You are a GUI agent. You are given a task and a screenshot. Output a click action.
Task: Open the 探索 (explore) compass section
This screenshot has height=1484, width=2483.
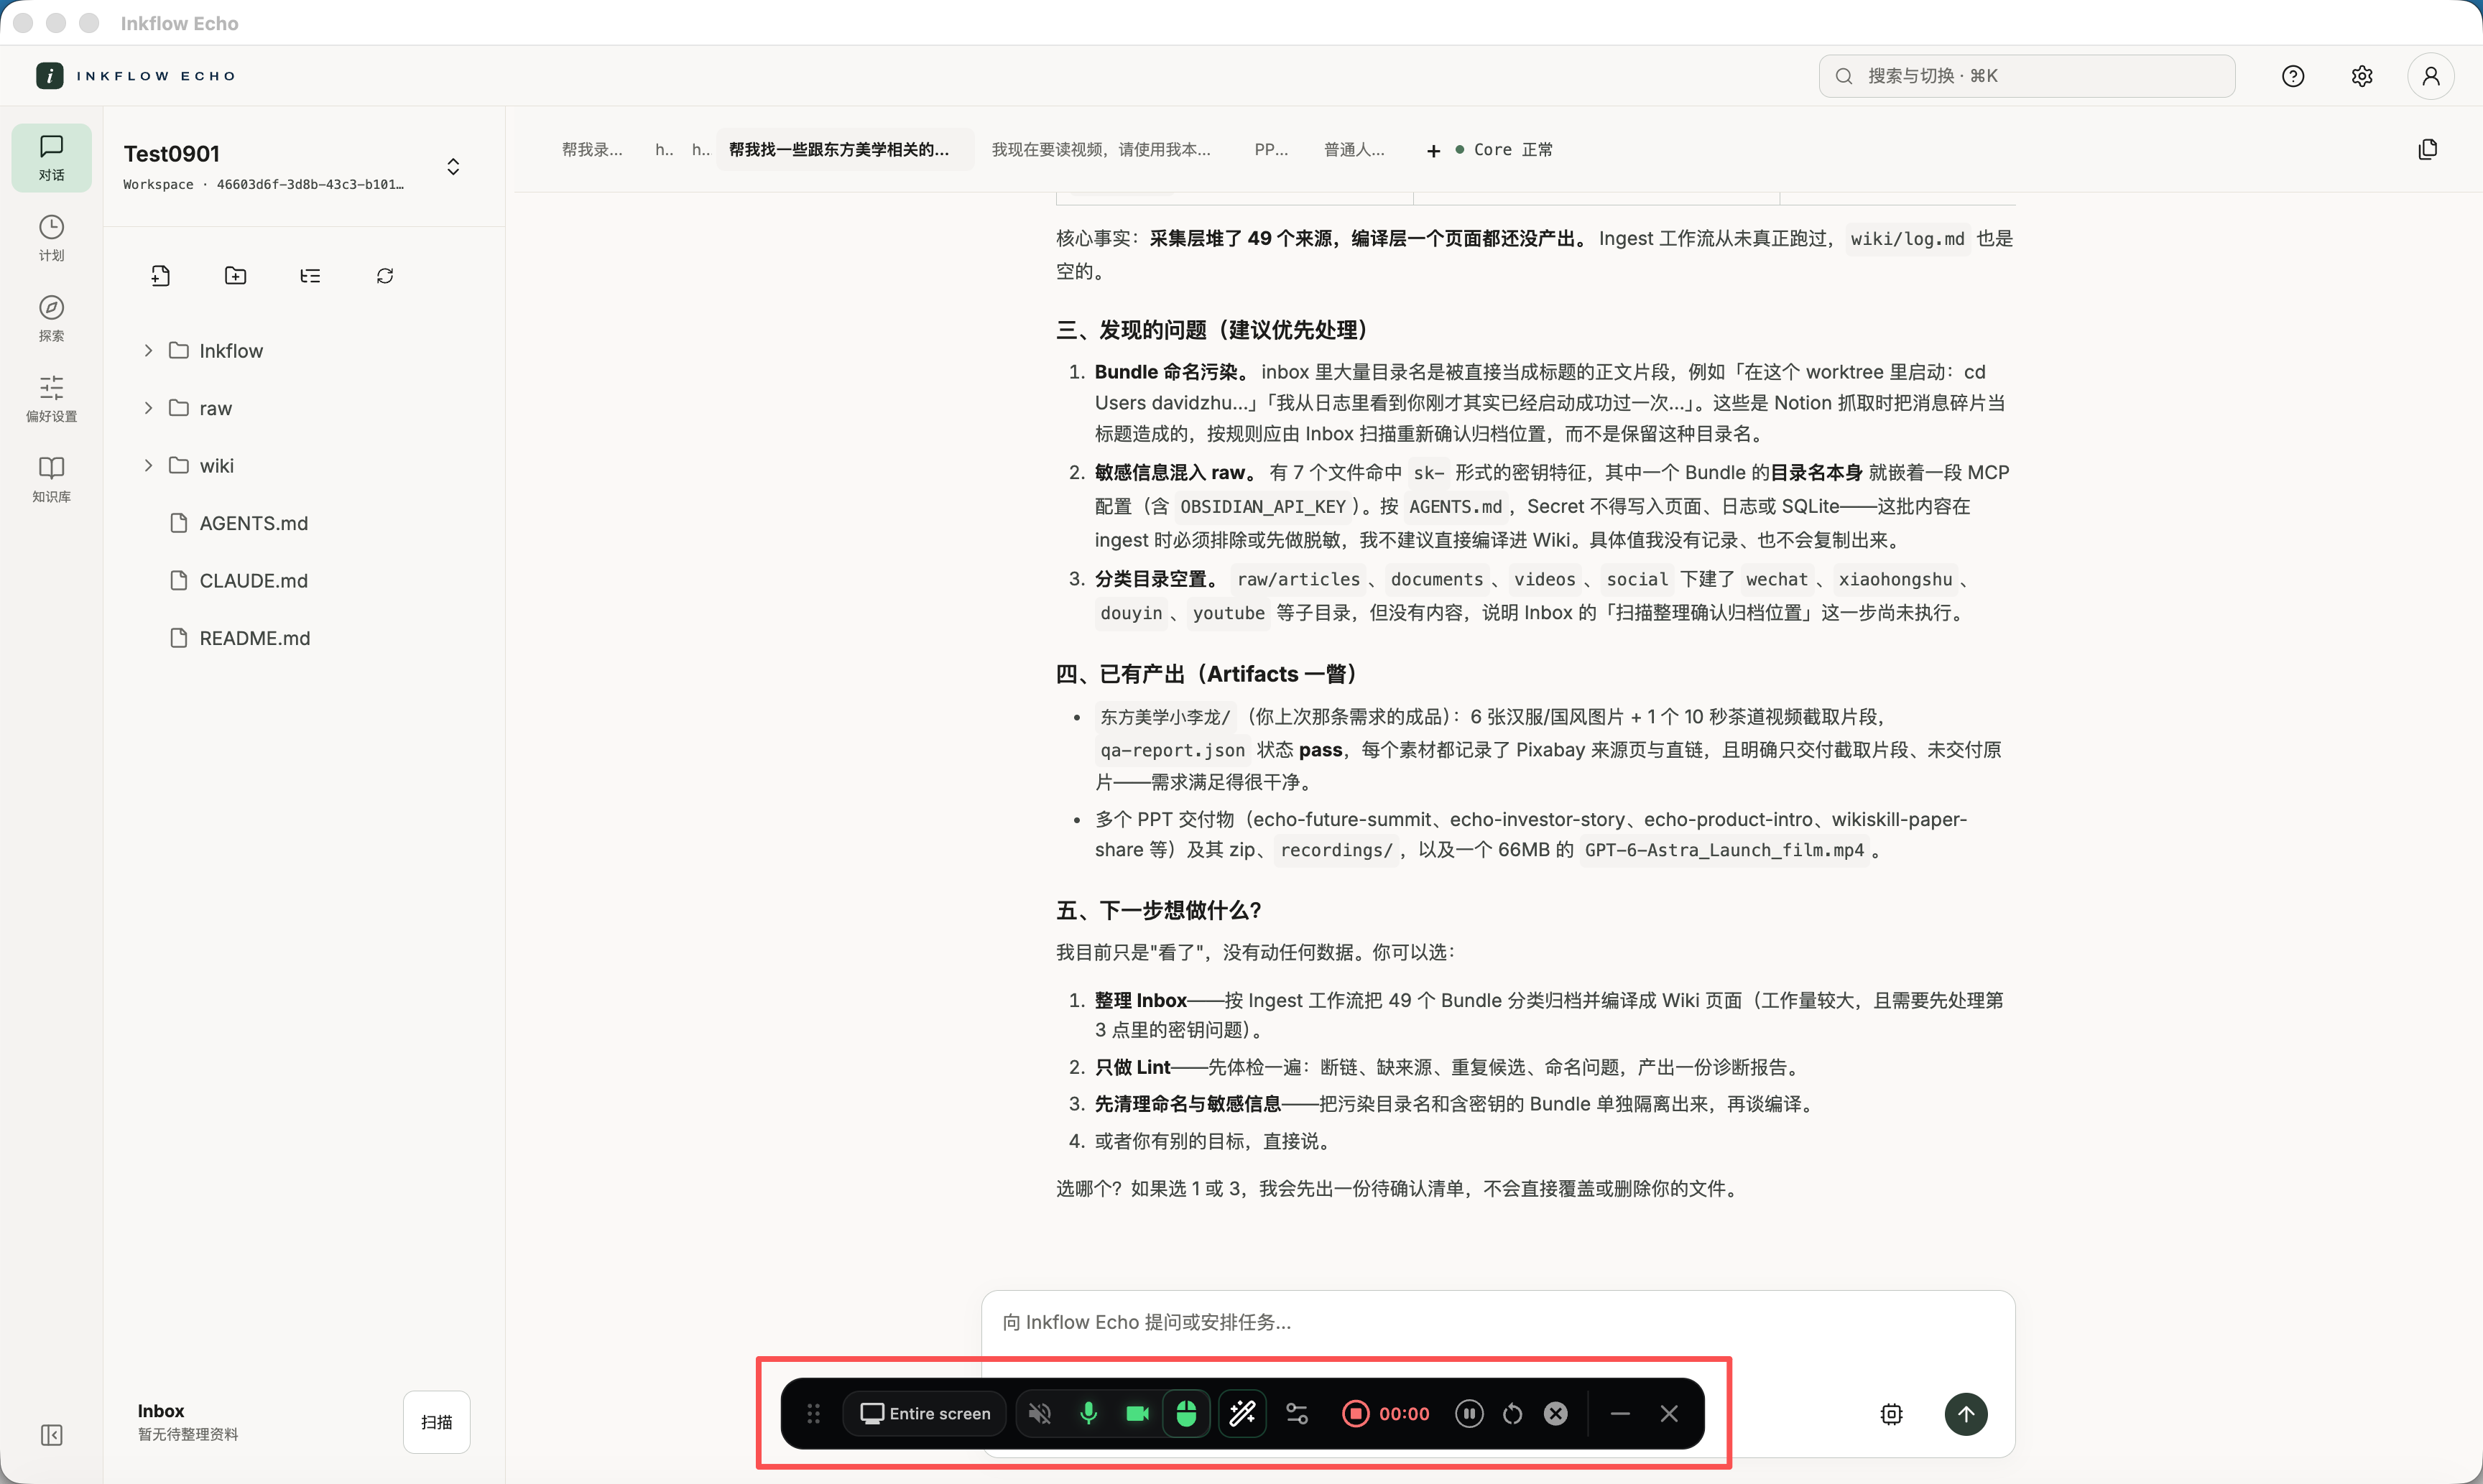[52, 318]
